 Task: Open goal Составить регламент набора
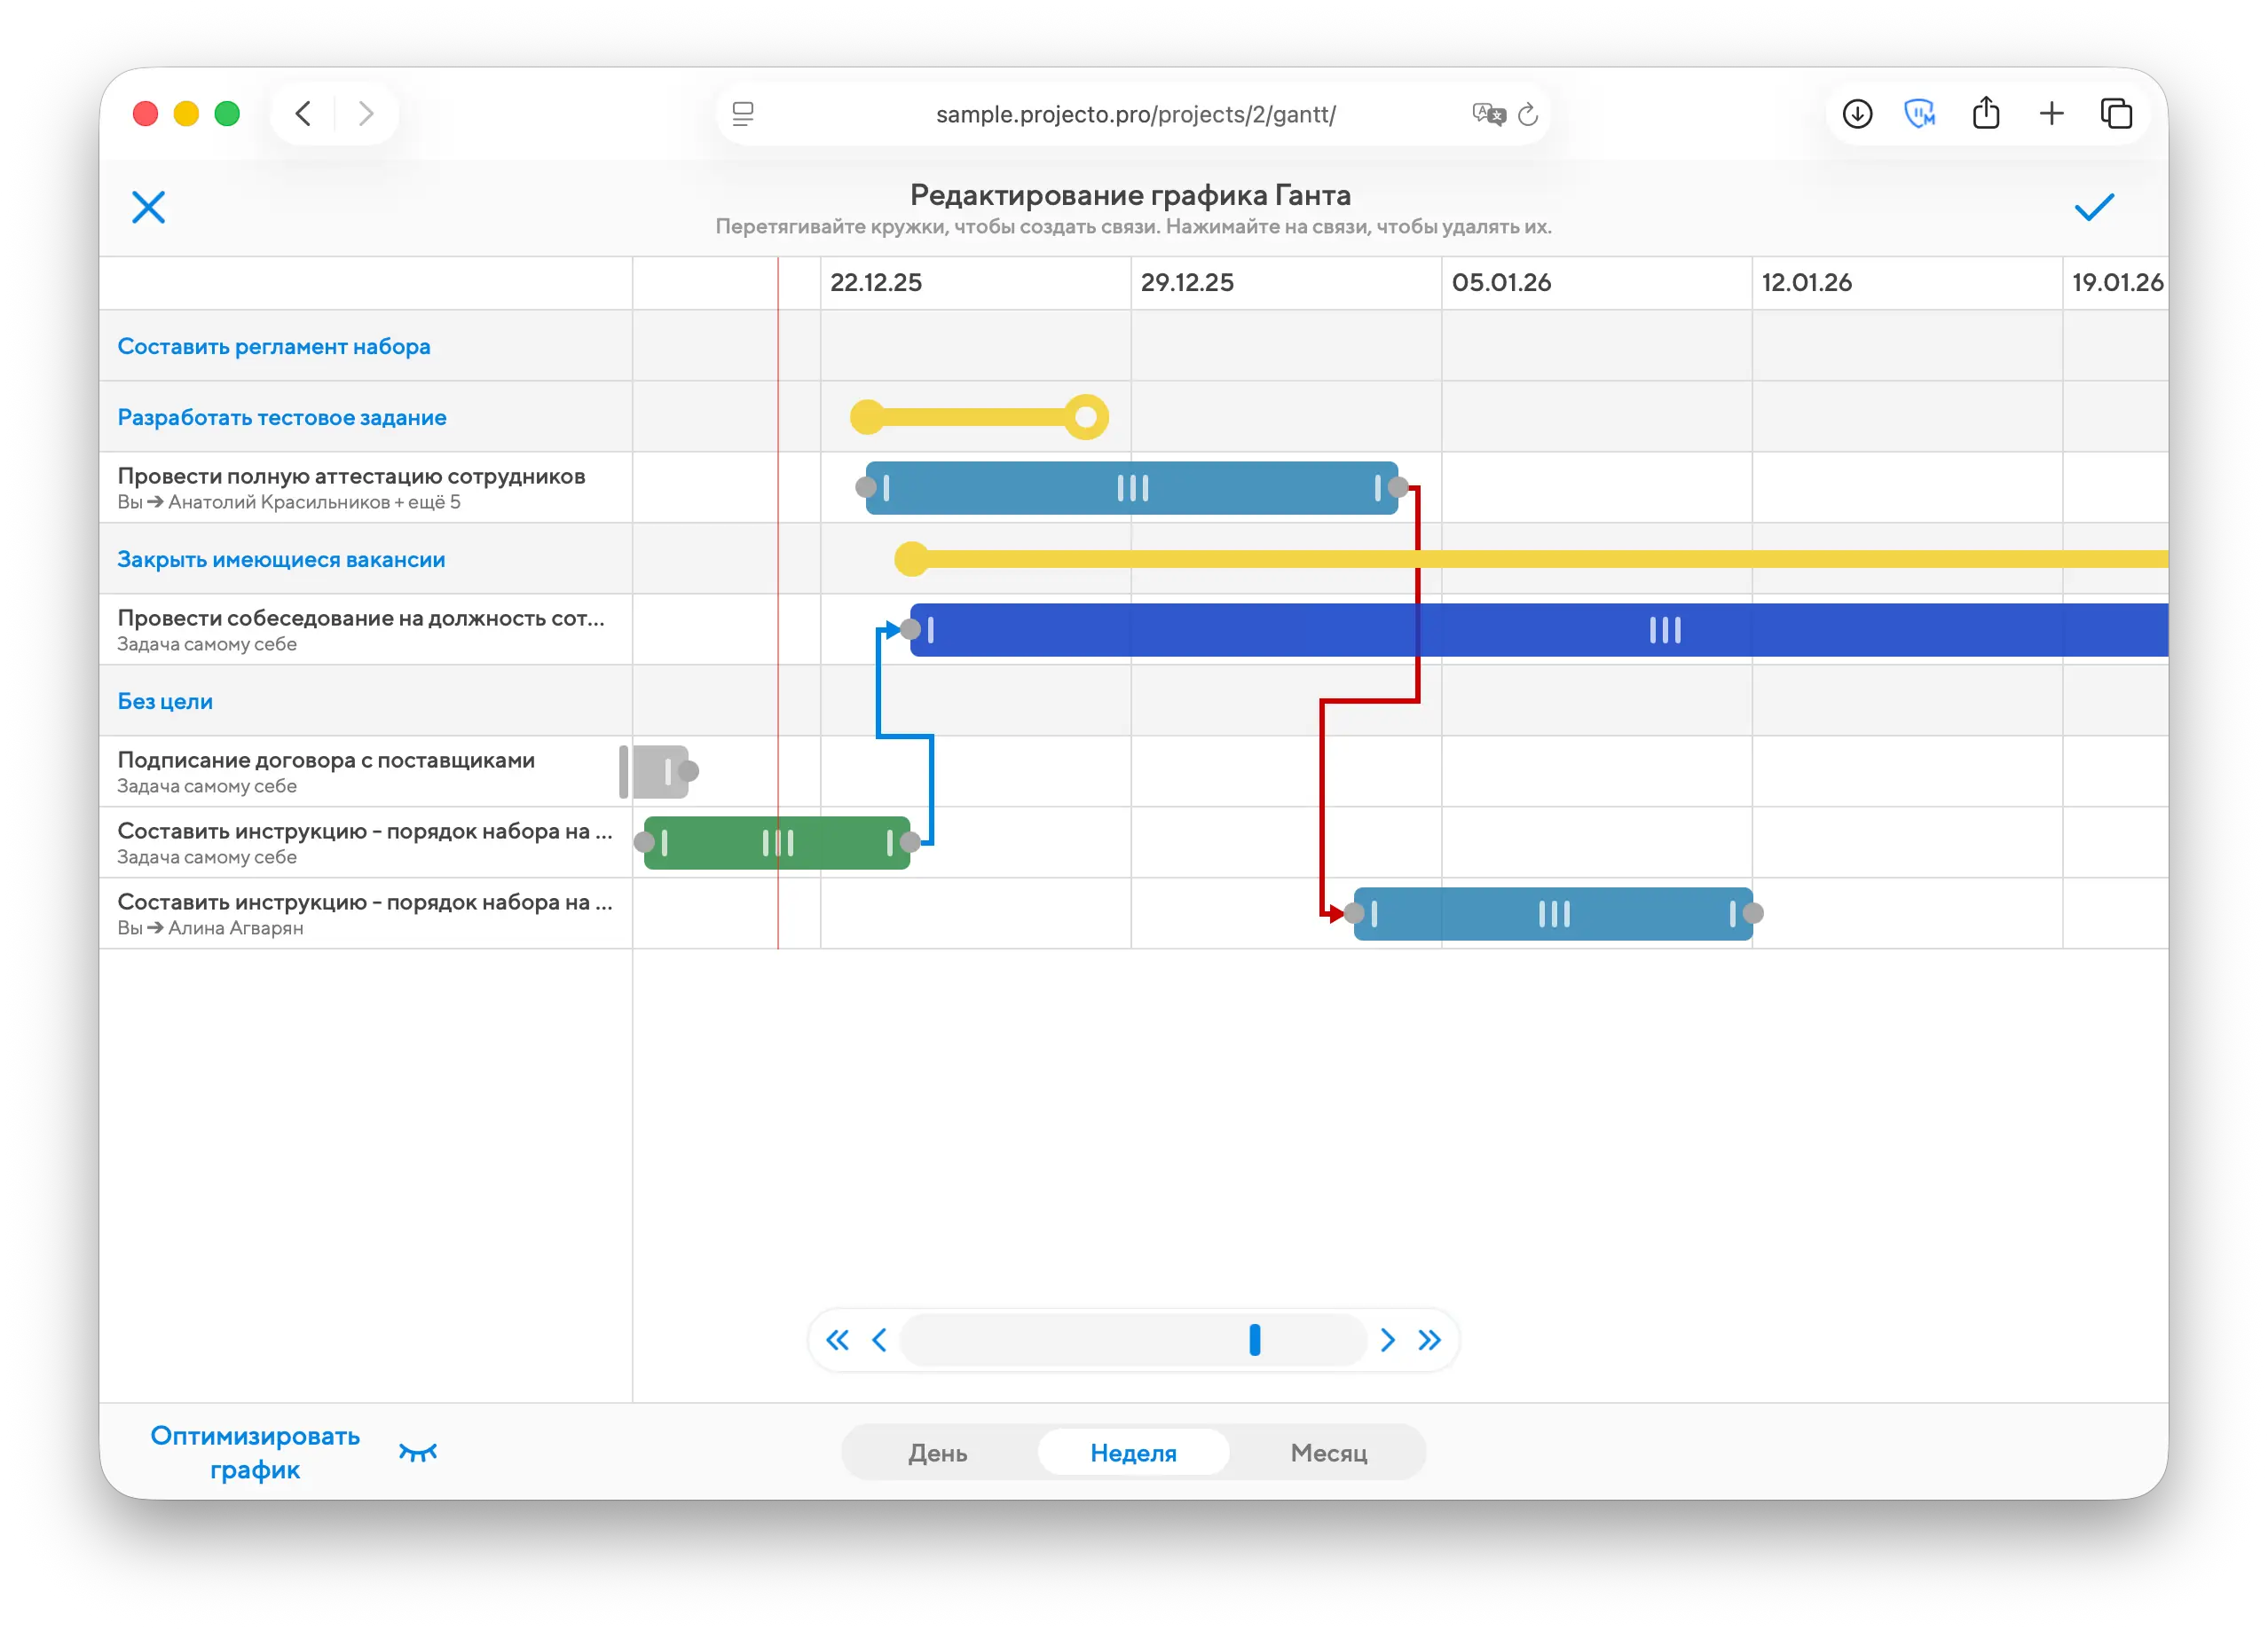tap(274, 346)
